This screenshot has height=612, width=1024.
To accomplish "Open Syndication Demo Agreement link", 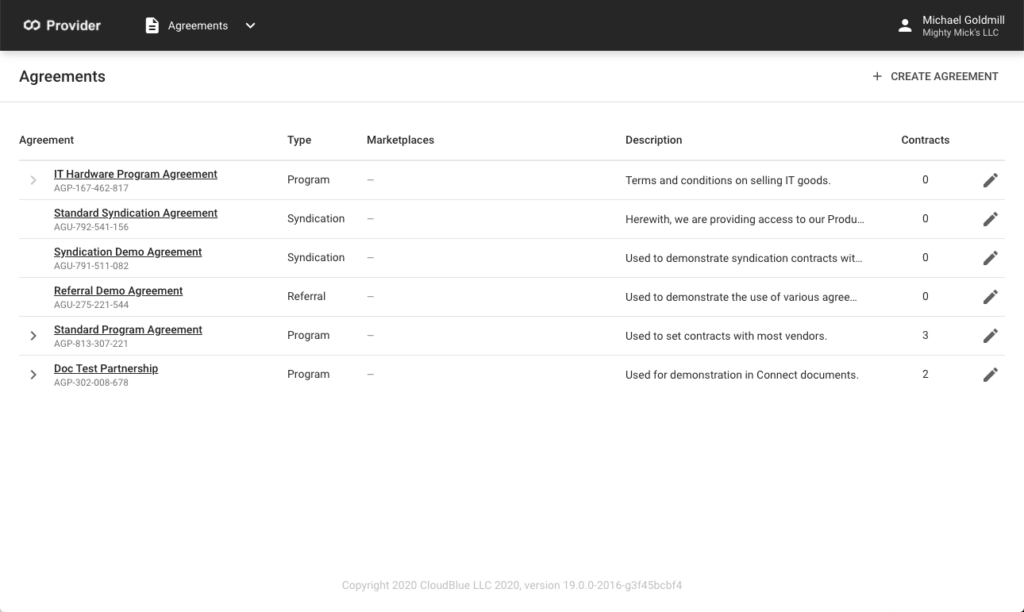I will 127,252.
